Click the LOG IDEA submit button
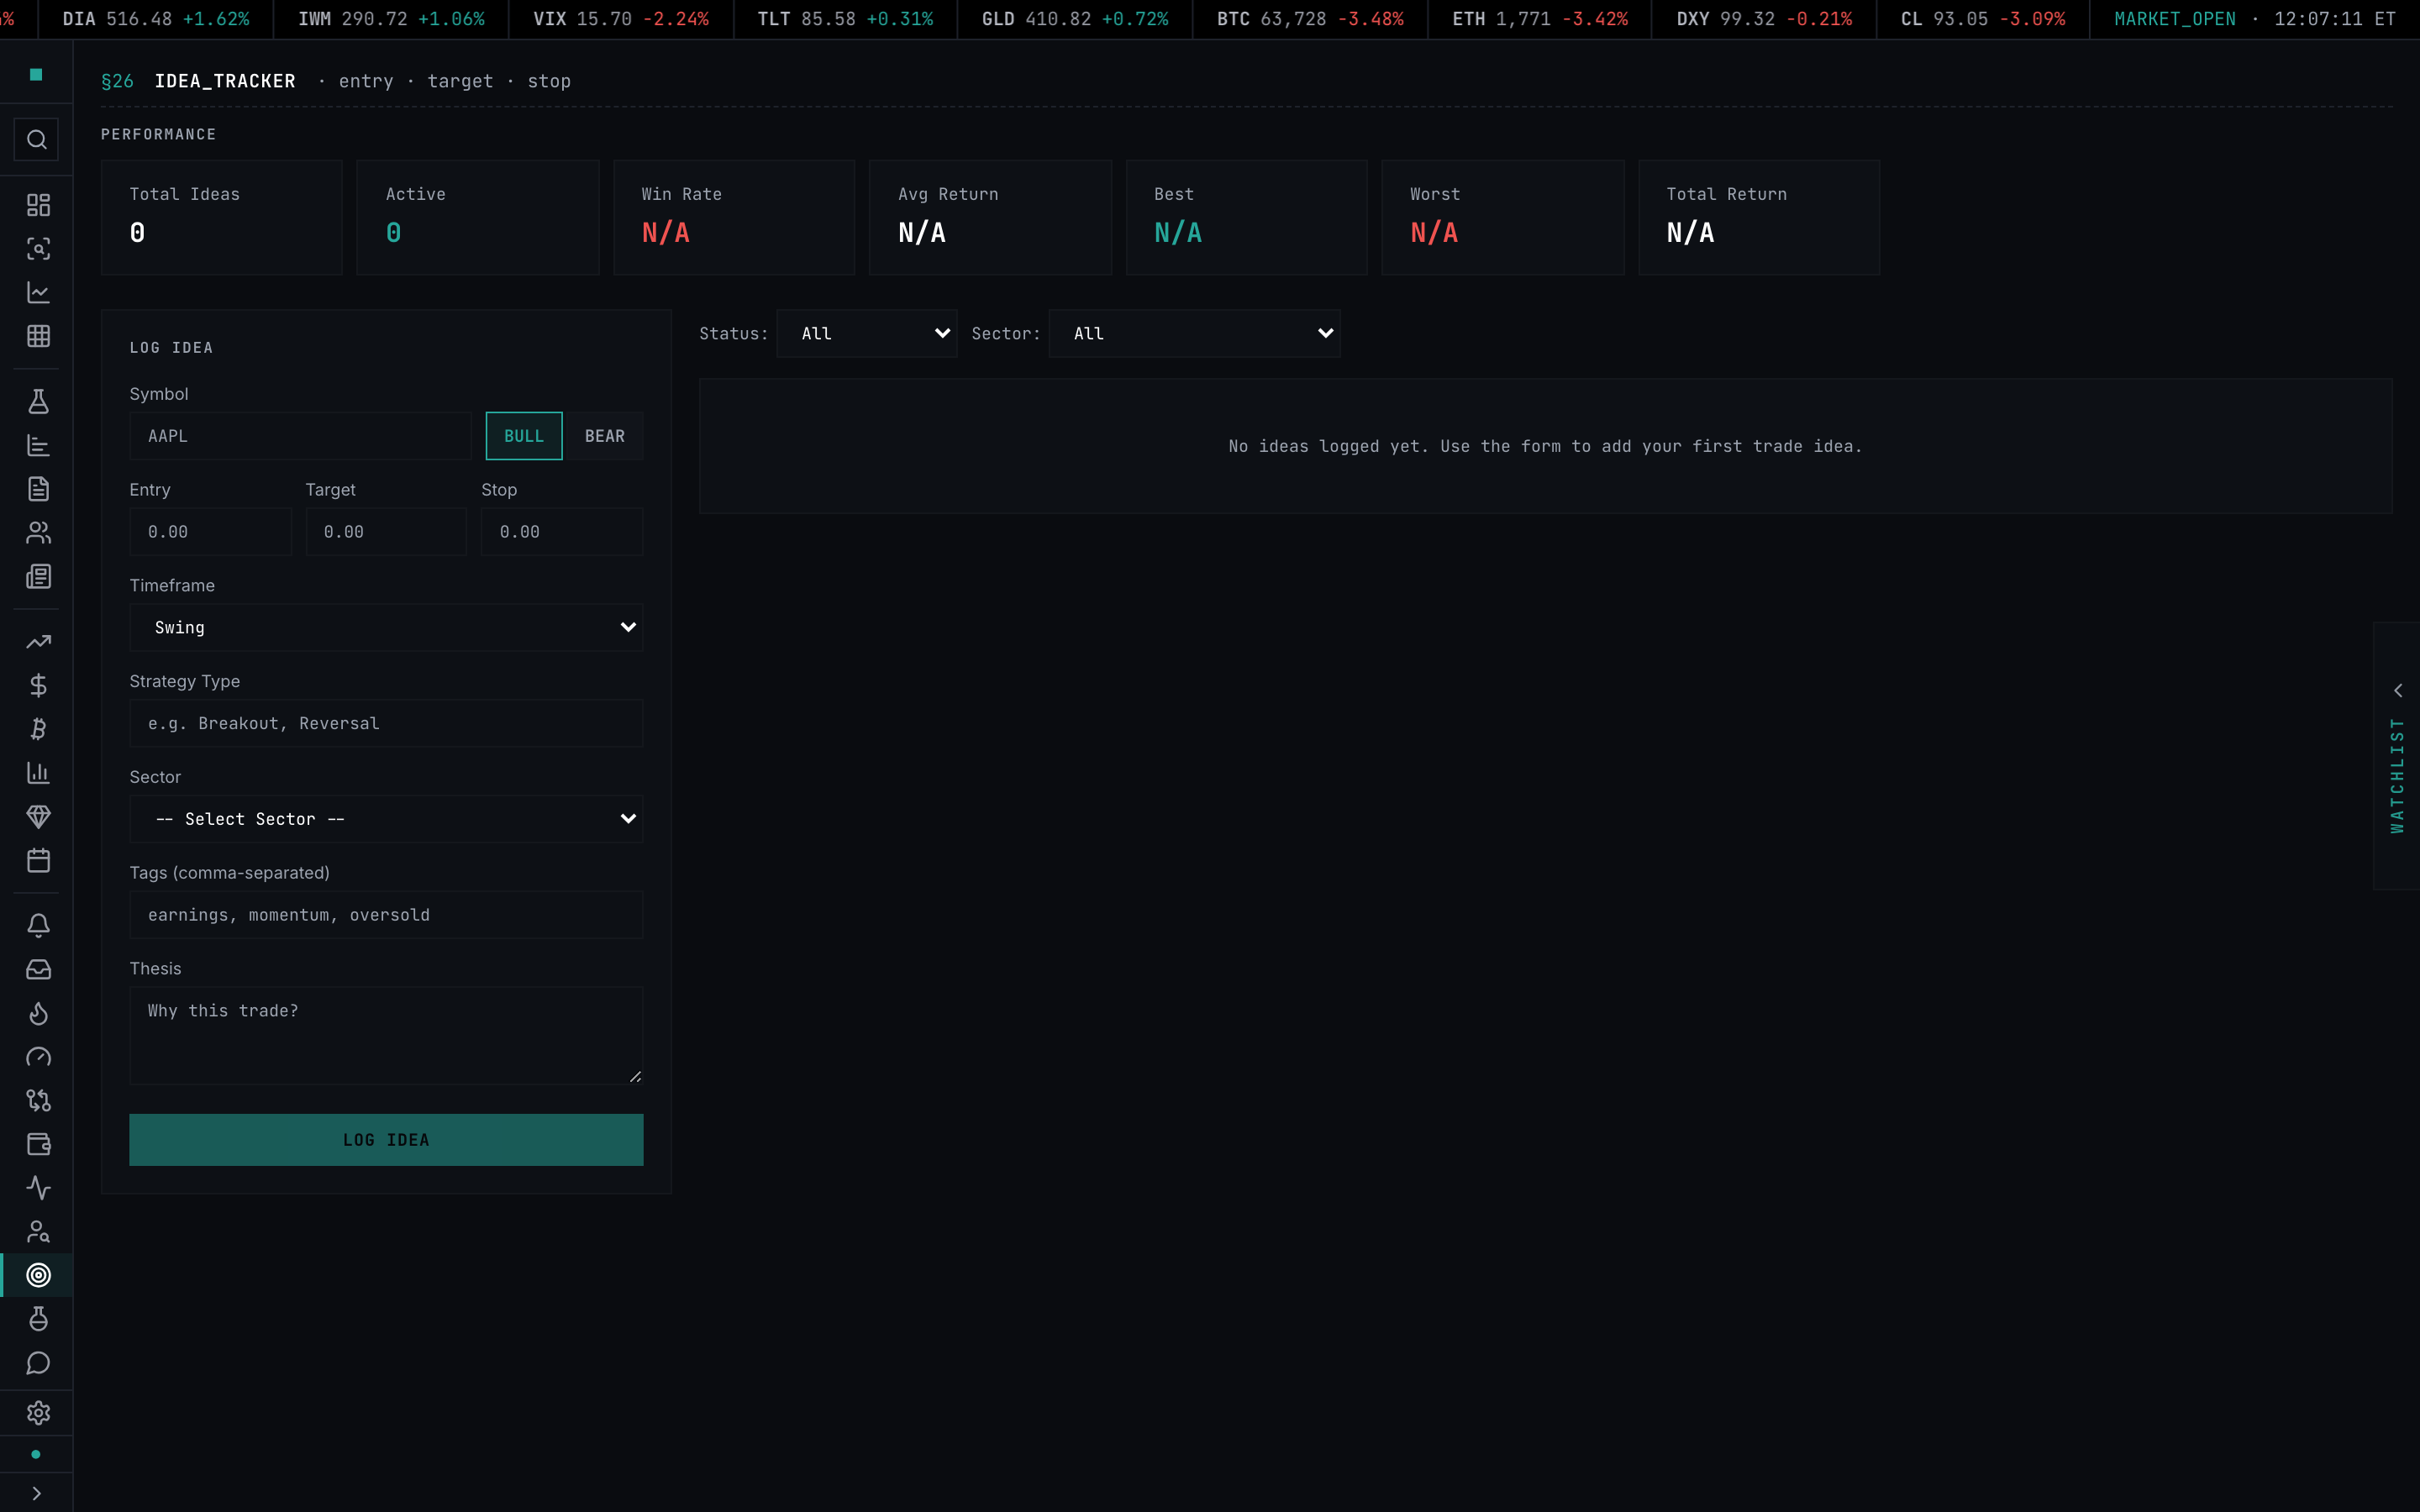Viewport: 2420px width, 1512px height. click(386, 1140)
